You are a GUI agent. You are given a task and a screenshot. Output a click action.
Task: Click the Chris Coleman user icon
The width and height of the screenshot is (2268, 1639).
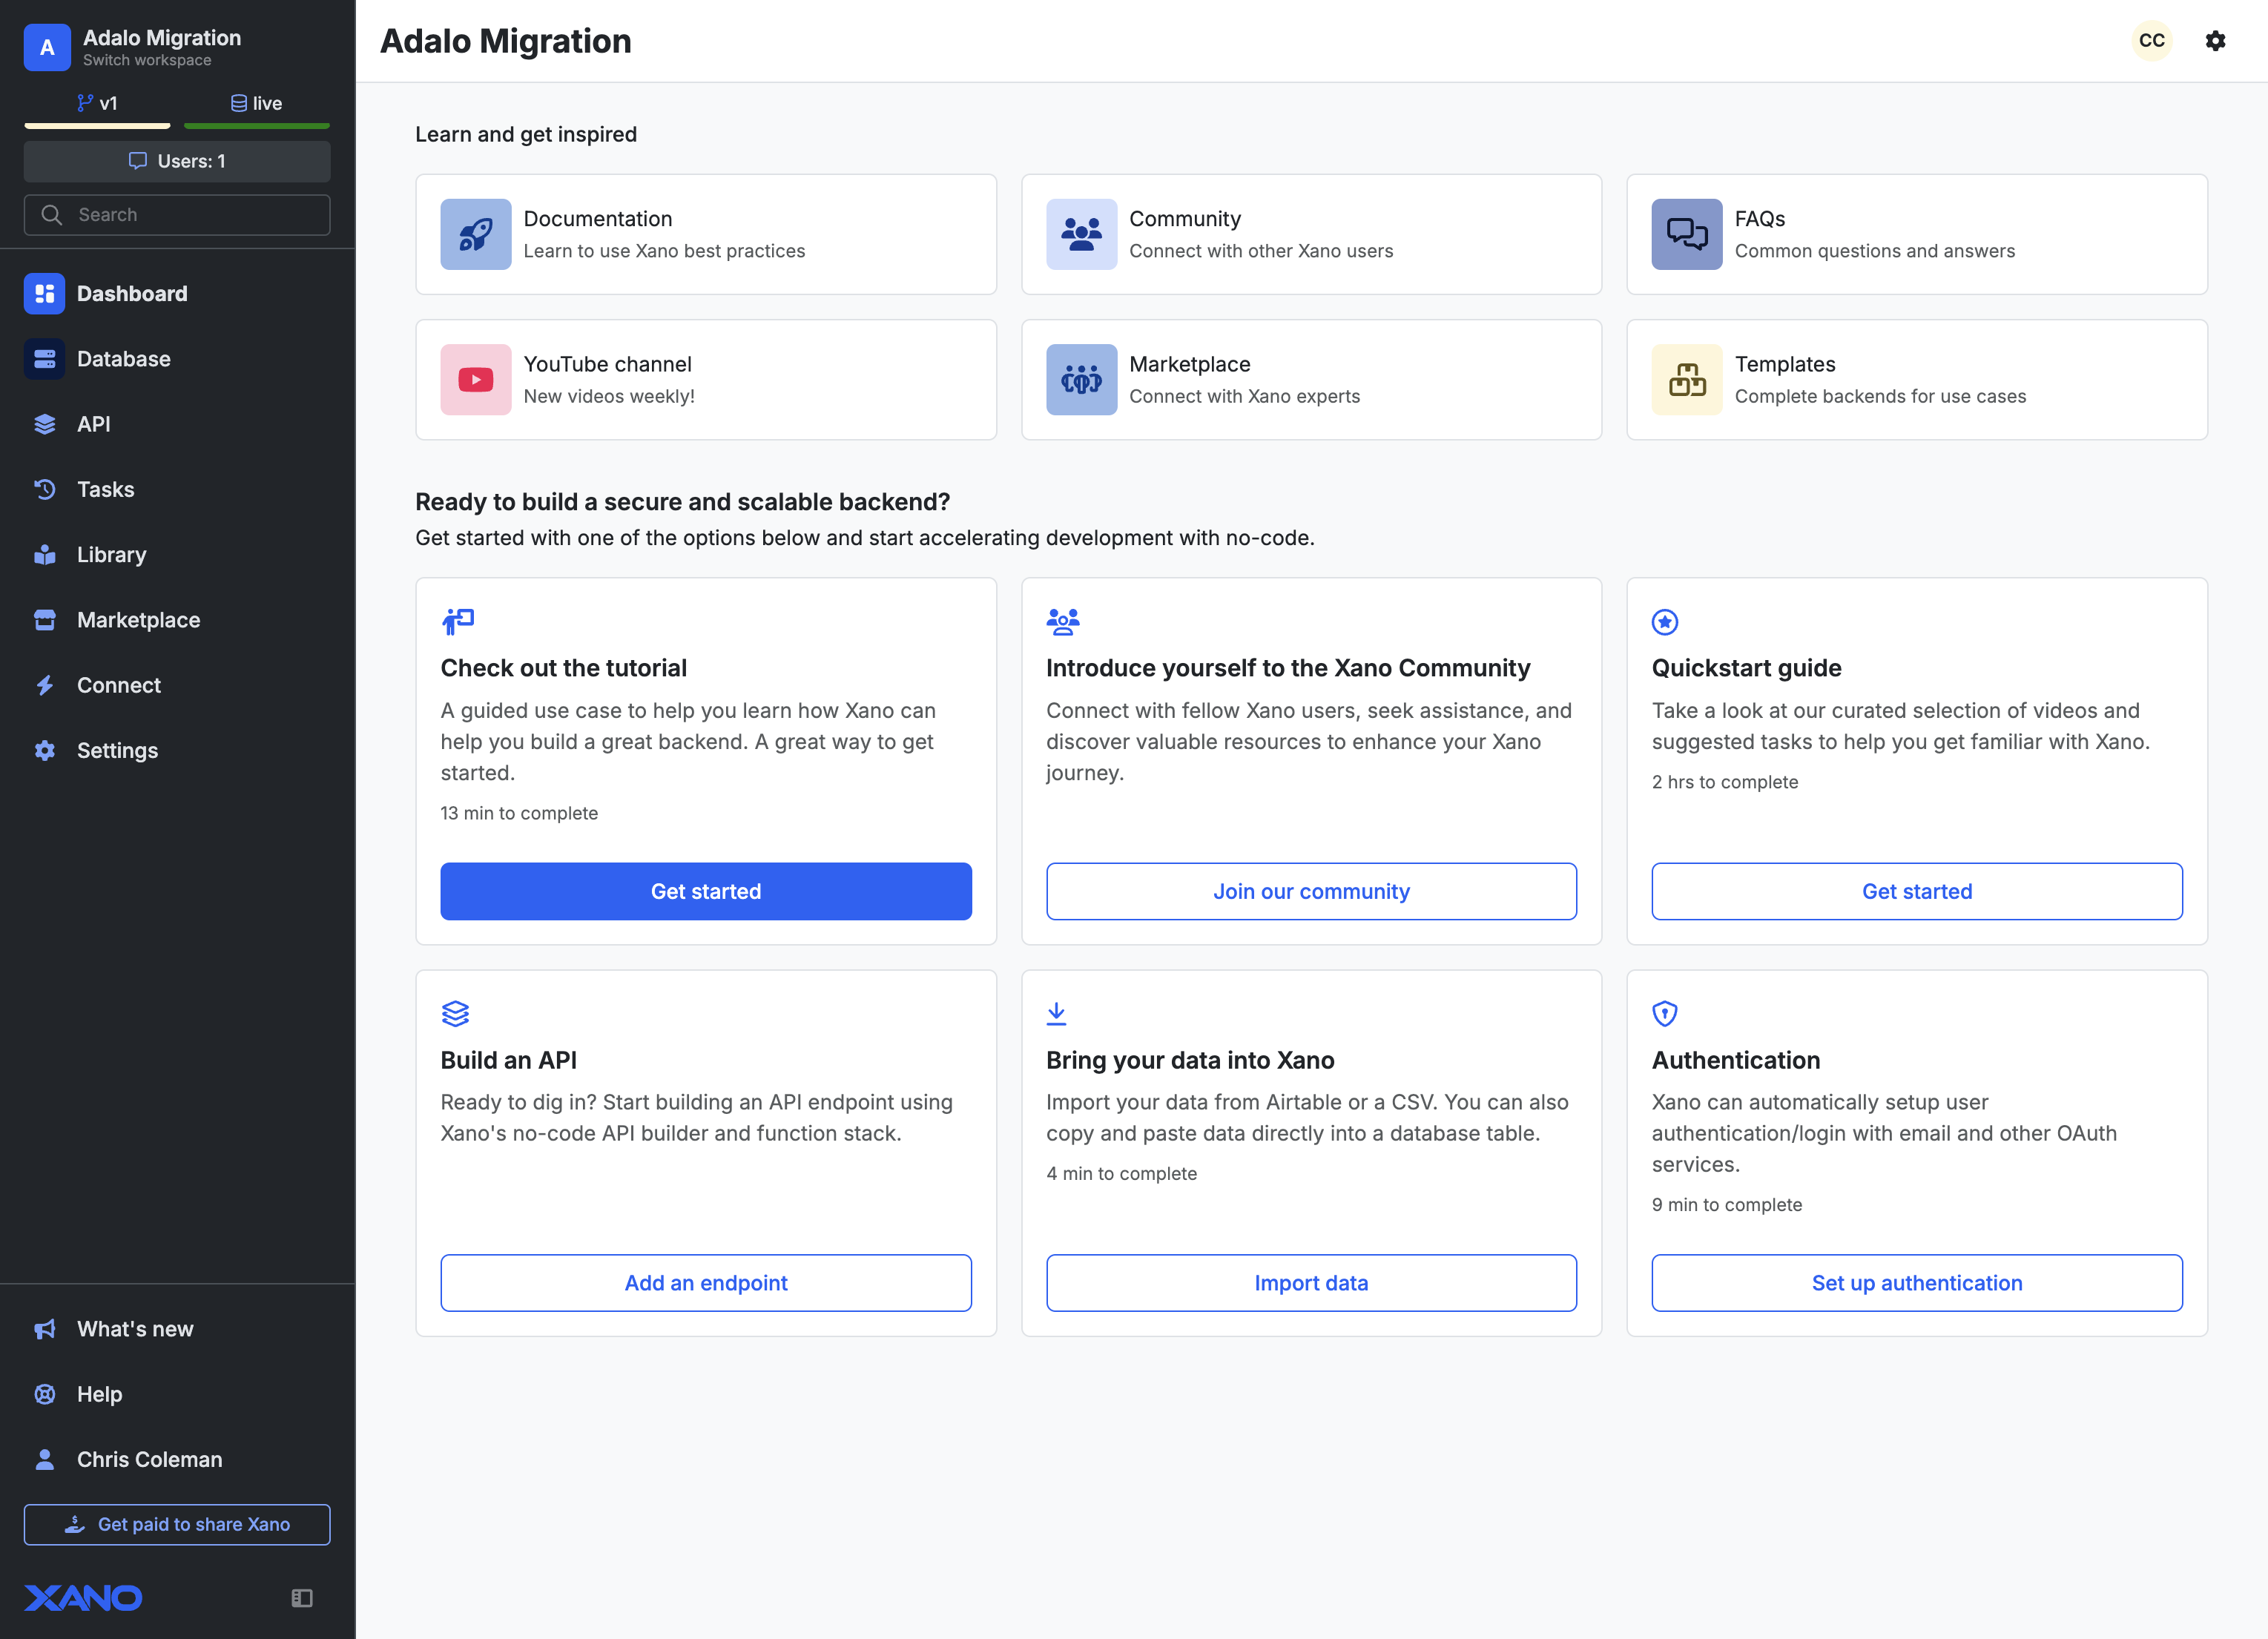pos(45,1459)
